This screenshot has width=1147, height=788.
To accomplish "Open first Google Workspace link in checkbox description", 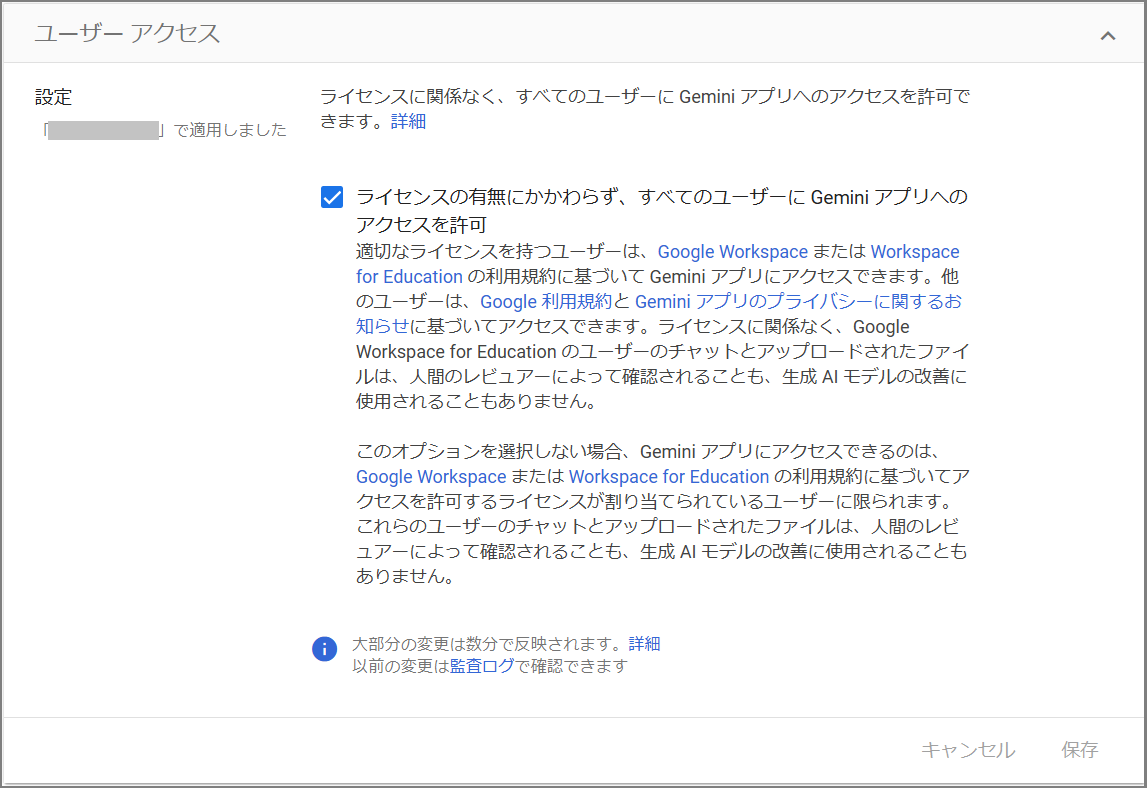I will click(x=732, y=252).
